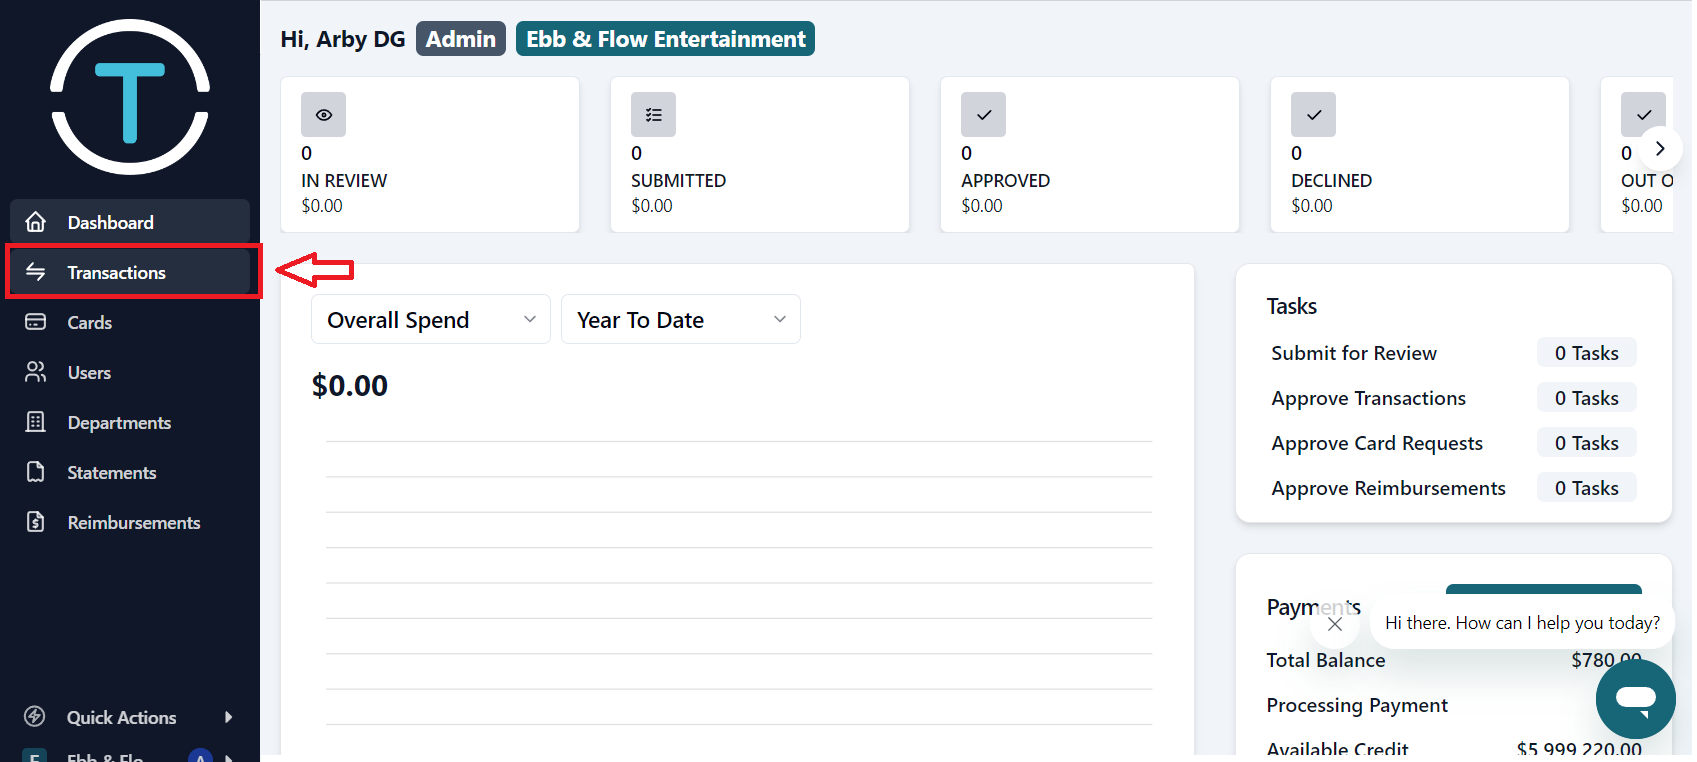Open the chat support bubble
The width and height of the screenshot is (1697, 762).
pos(1635,698)
